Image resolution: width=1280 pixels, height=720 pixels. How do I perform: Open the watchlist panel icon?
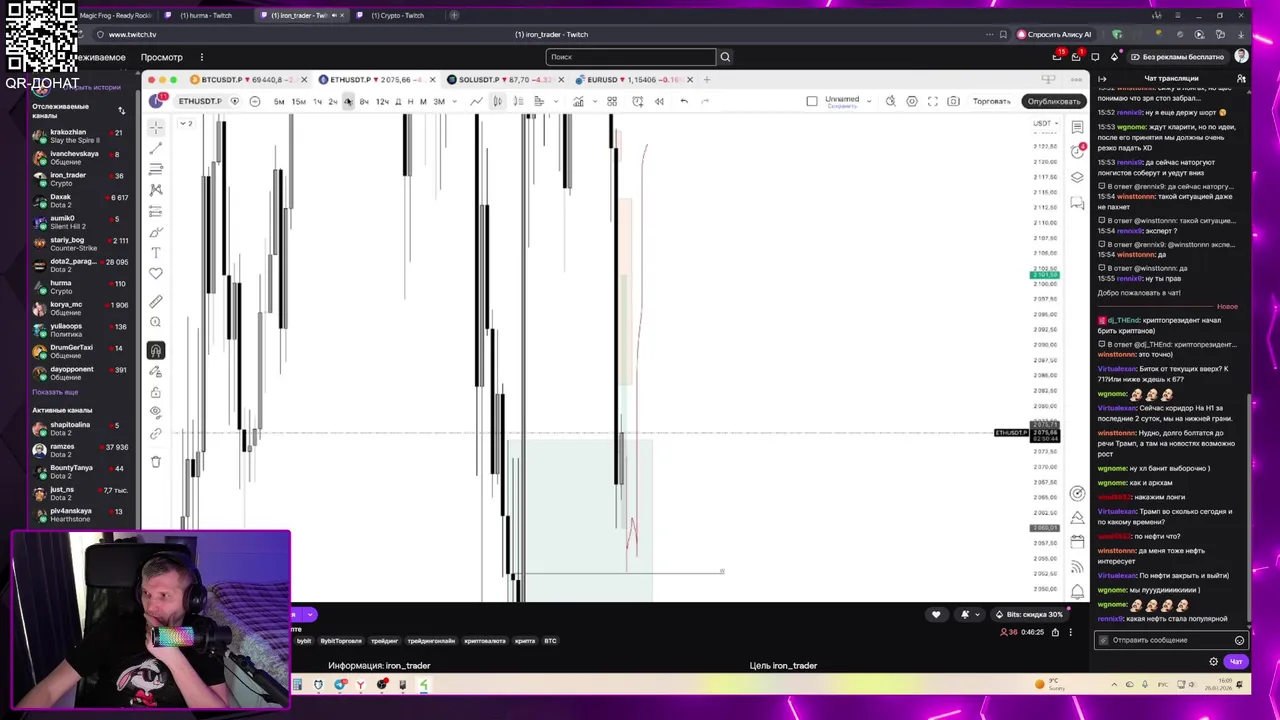click(1077, 127)
